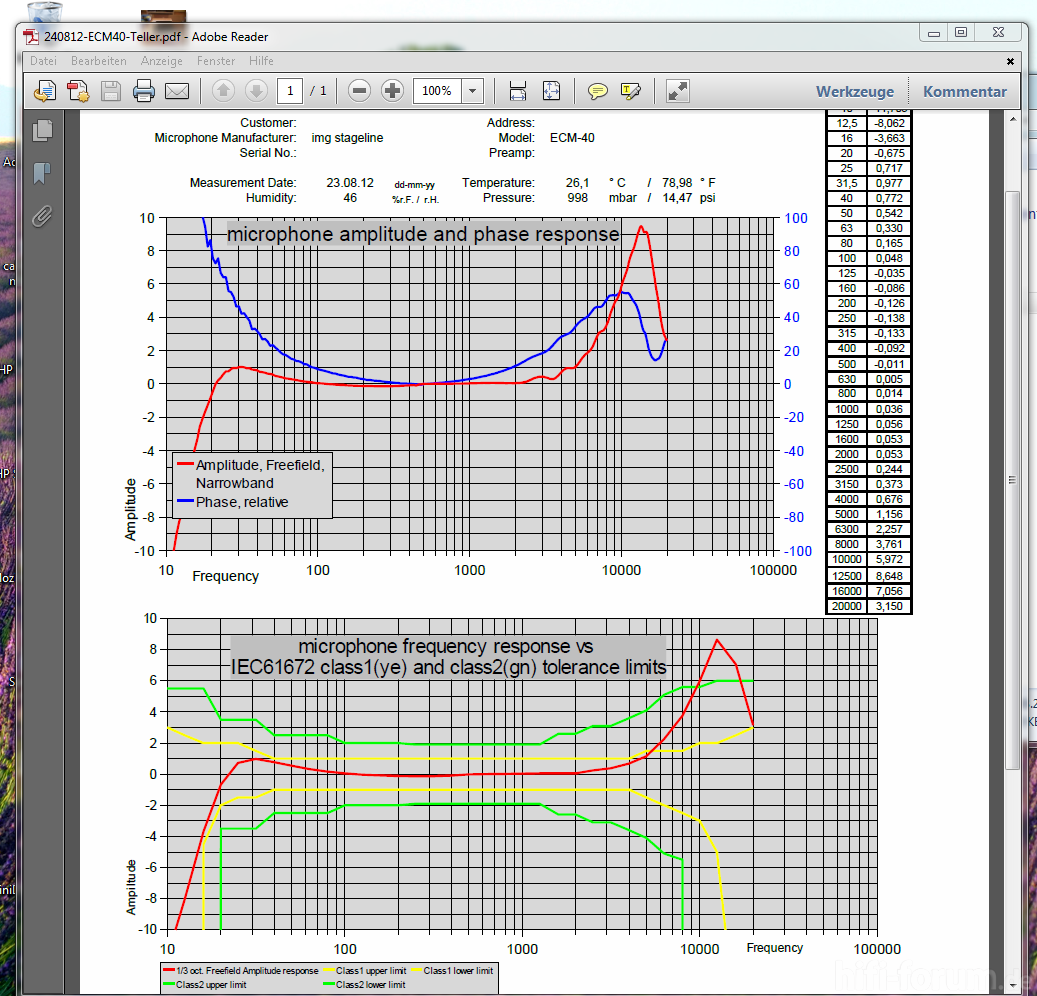The image size is (1037, 996).
Task: Show the bookmarks side panel
Action: tap(42, 173)
